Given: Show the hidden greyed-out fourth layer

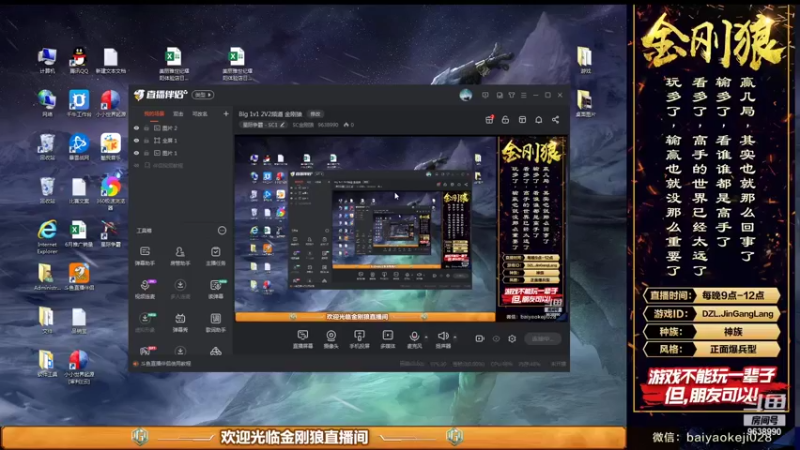Looking at the screenshot, I should pos(136,165).
